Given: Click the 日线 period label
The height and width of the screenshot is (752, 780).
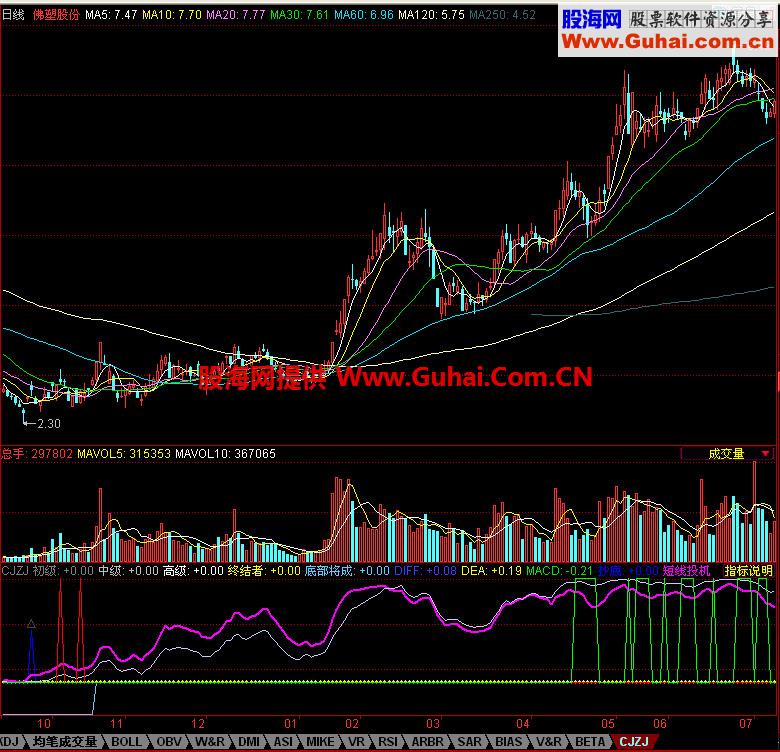Looking at the screenshot, I should coord(13,15).
